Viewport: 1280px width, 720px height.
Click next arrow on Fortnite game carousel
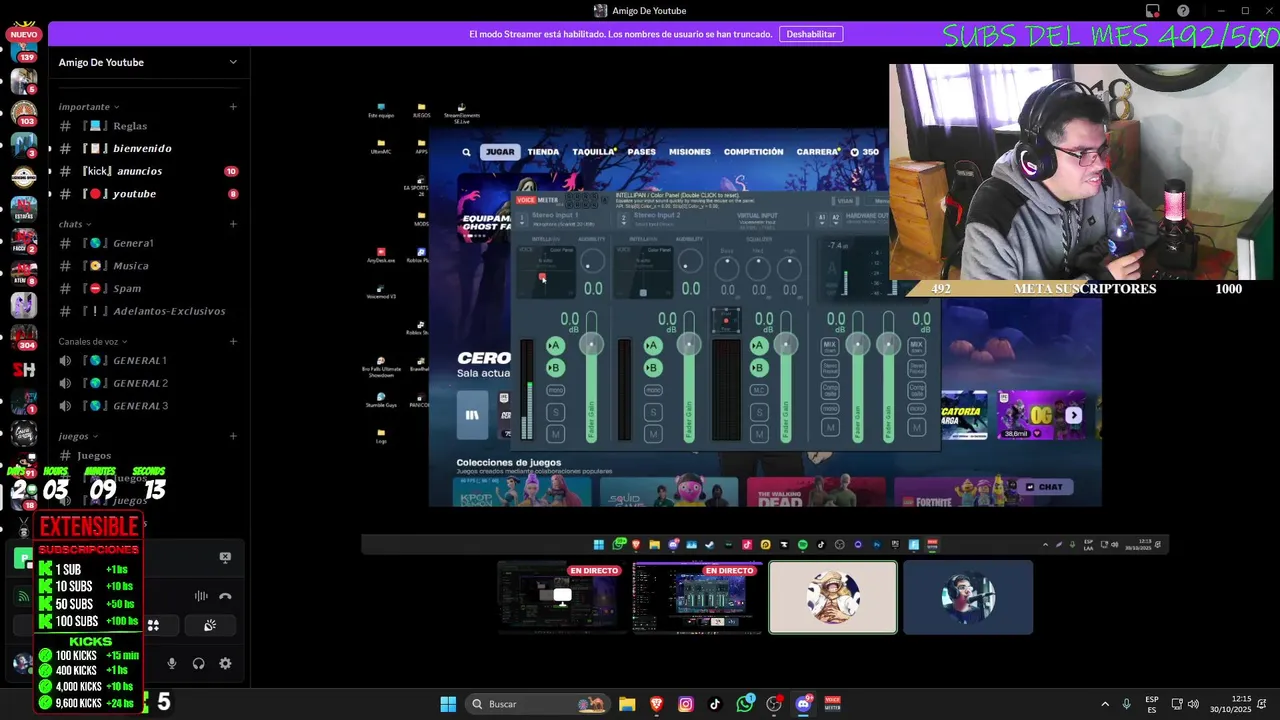1073,415
